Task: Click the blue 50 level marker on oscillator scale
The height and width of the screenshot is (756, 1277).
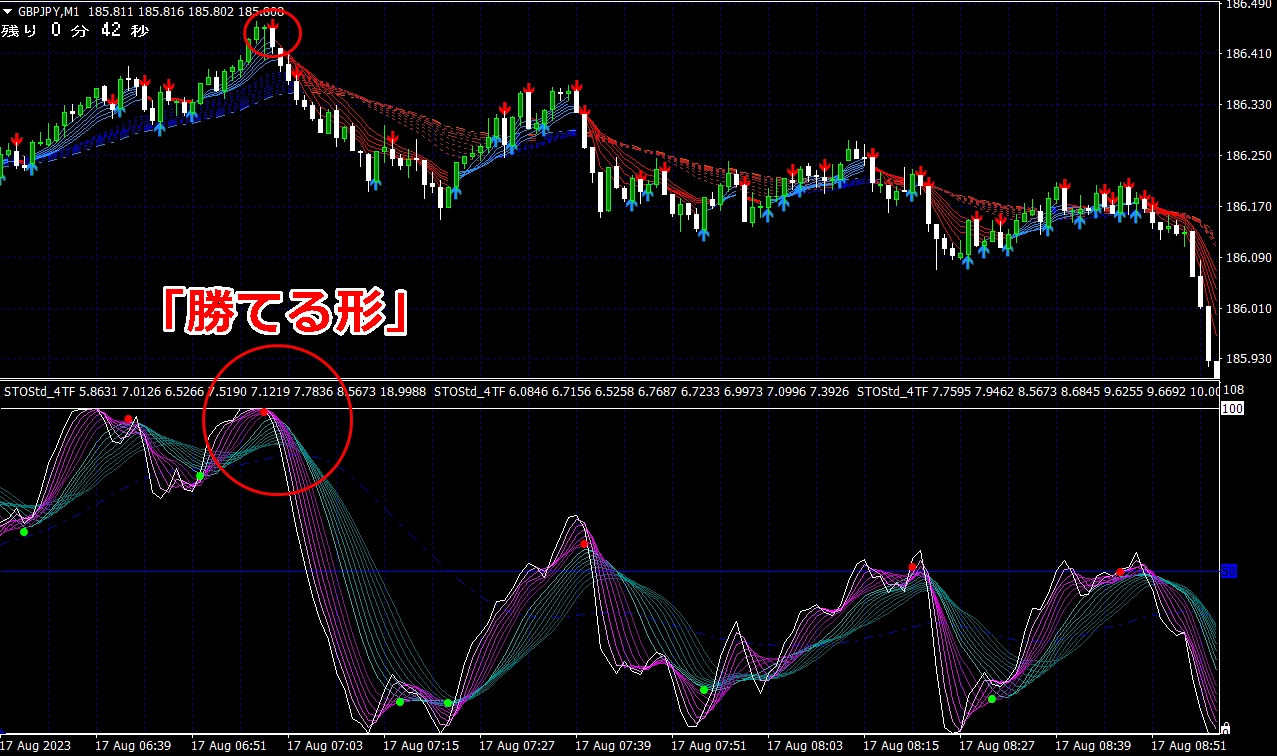Action: click(x=1229, y=571)
